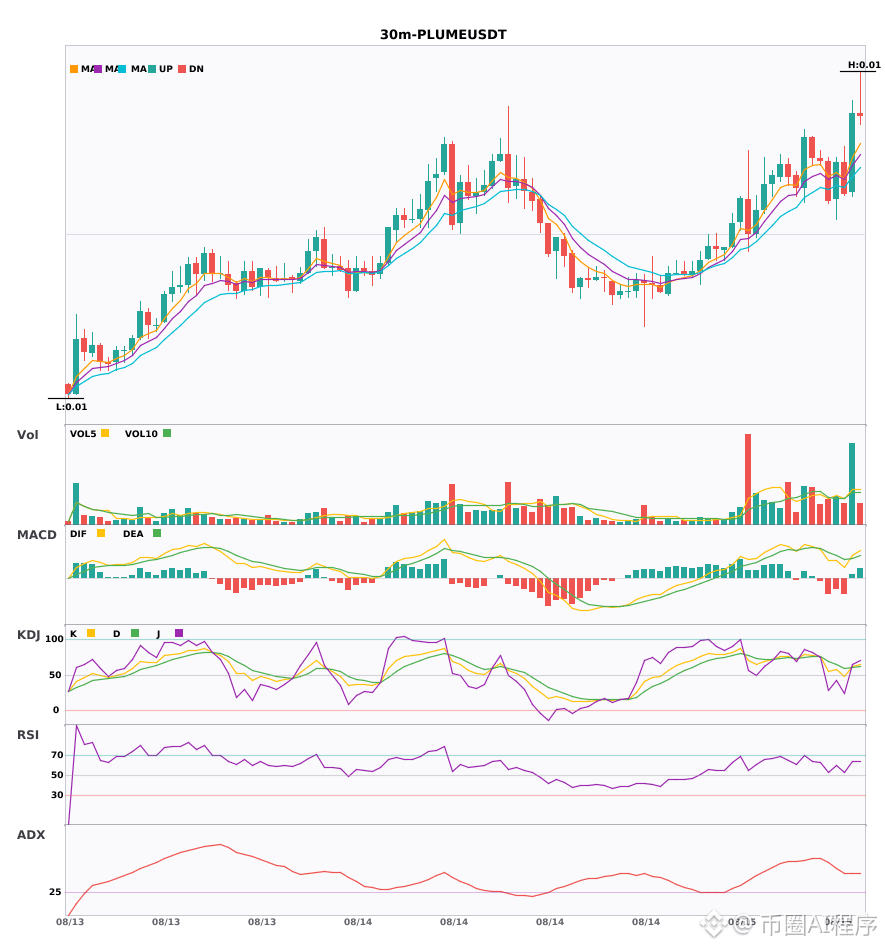
Task: Click the MACD panel label
Action: click(x=36, y=535)
